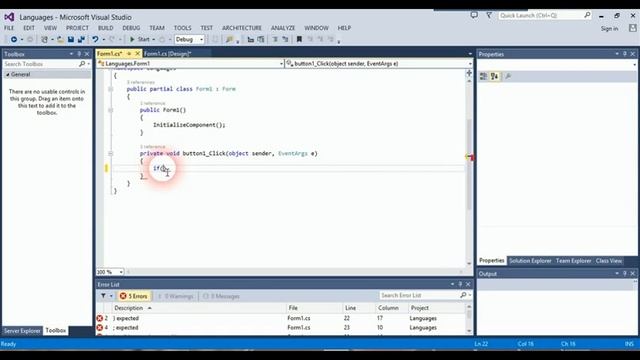This screenshot has height=360, width=640.
Task: Switch to the Class View tab
Action: (609, 261)
